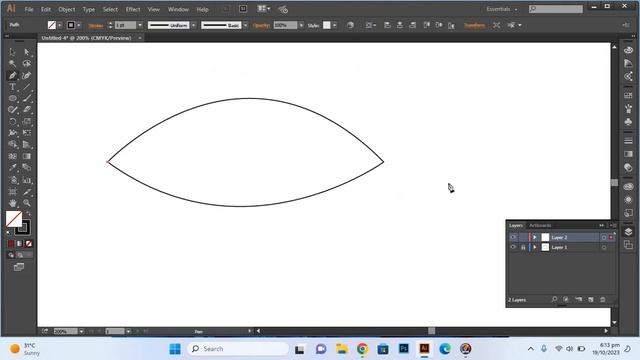Screen dimensions: 640x360
Task: Open the fill color dropdown in control bar
Action: tap(60, 25)
